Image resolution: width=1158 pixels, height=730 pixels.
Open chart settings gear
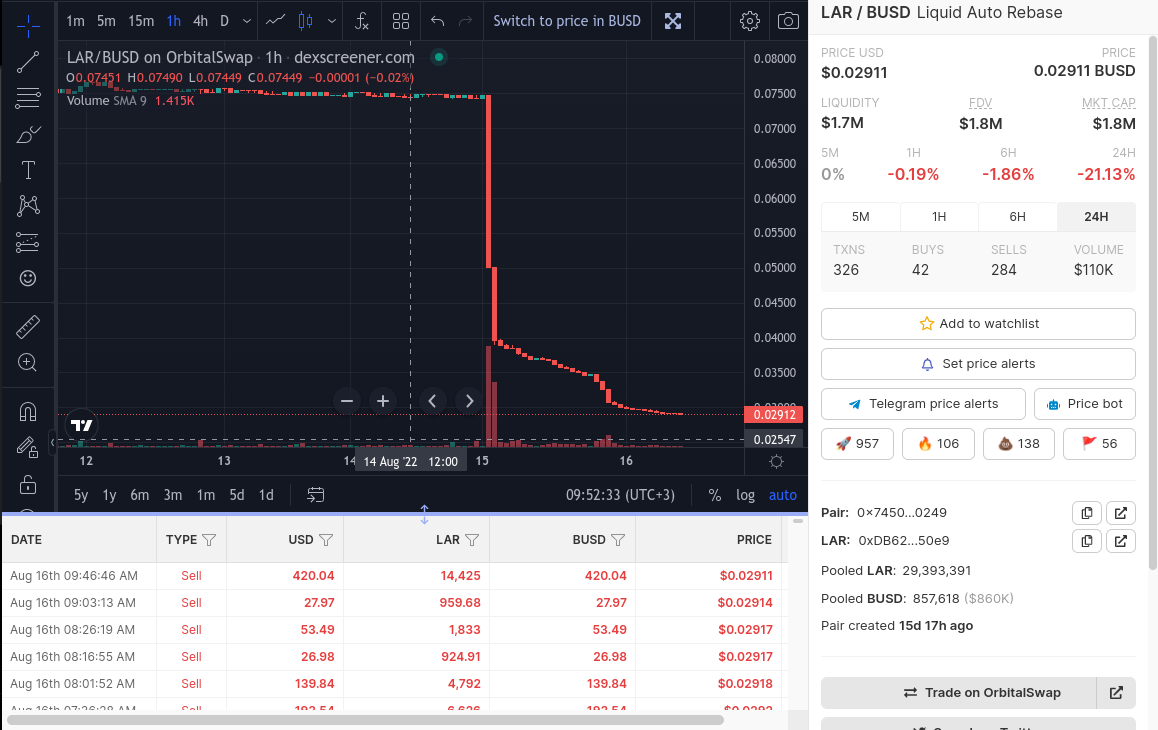(x=750, y=21)
